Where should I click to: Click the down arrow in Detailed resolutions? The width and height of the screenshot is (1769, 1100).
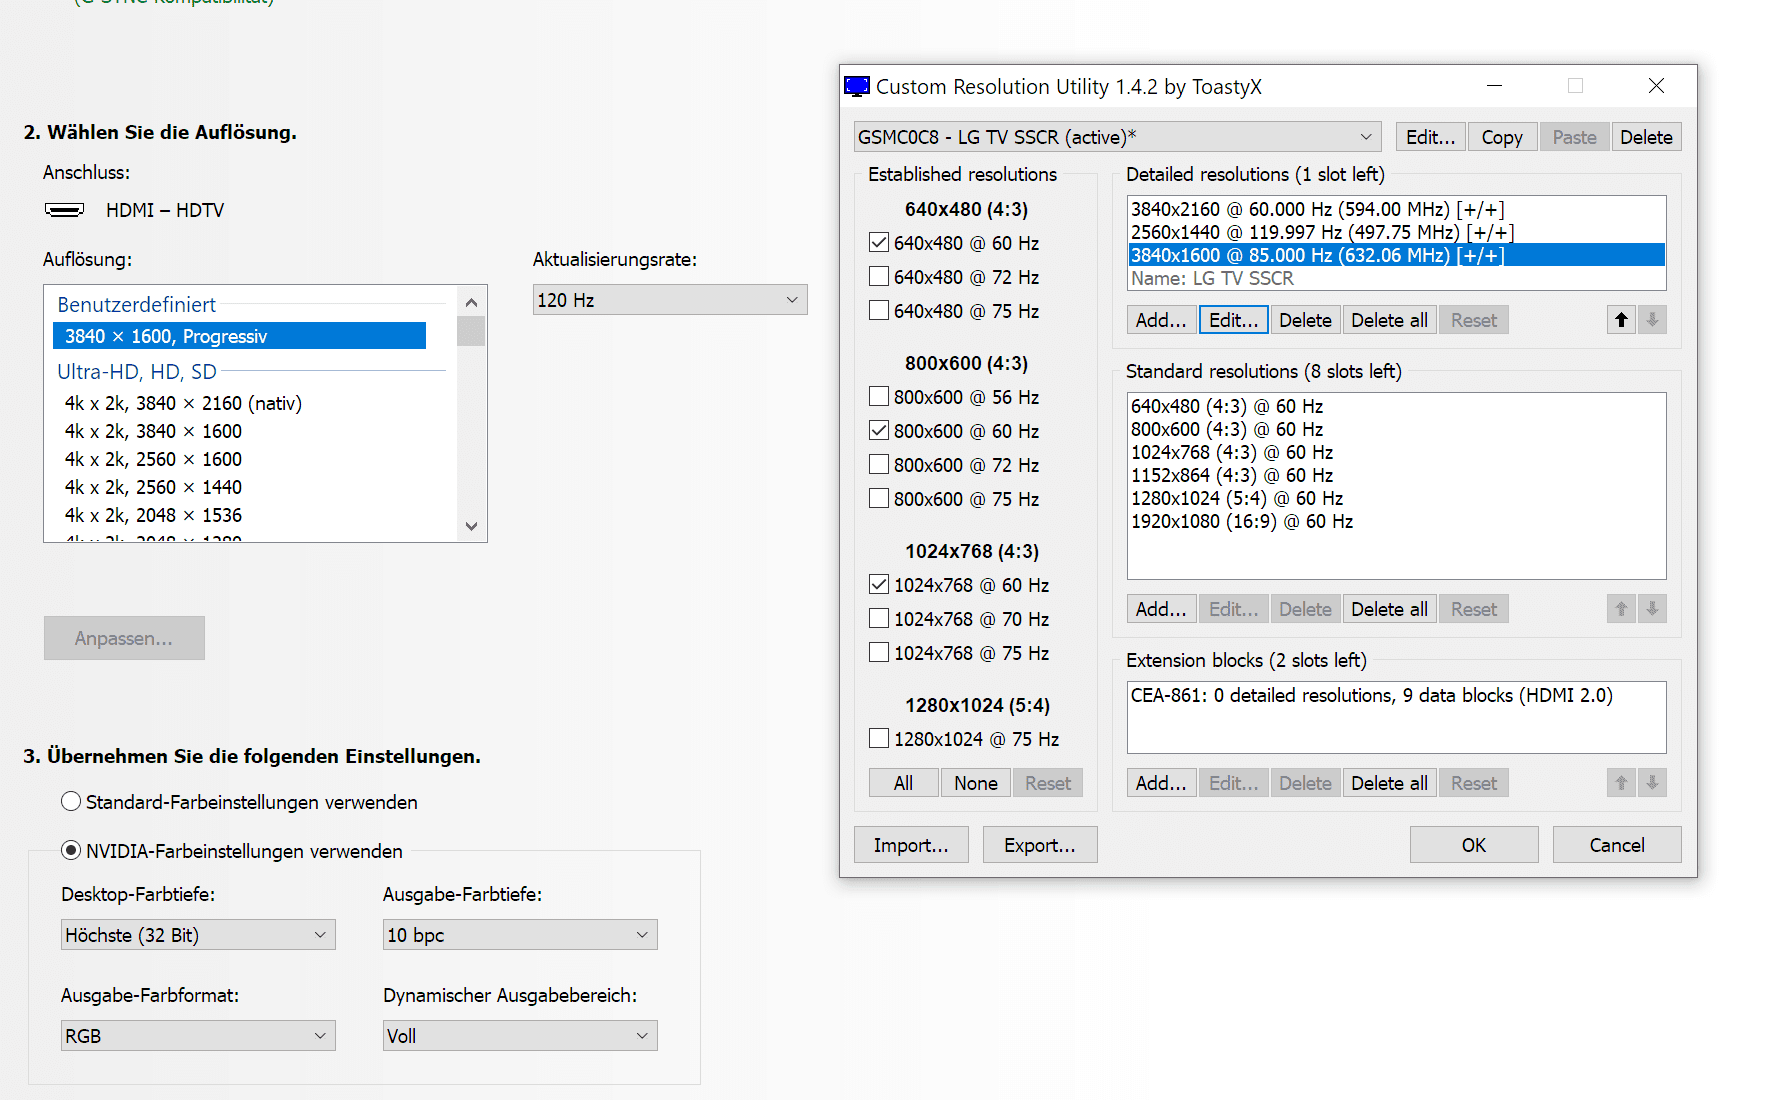[x=1652, y=320]
